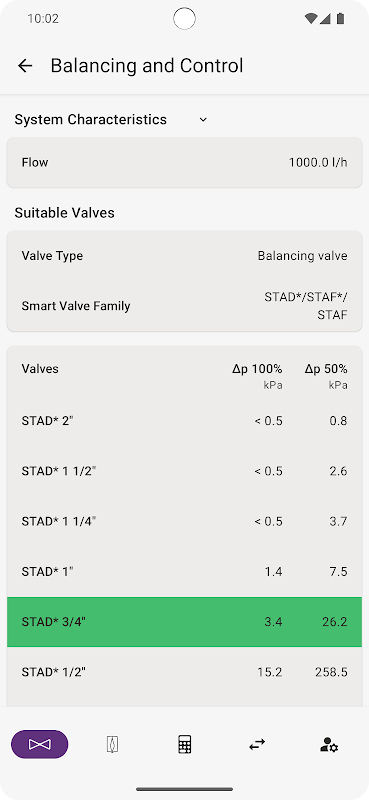Tap the battery icon in status bar
369x800 pixels.
pyautogui.click(x=340, y=19)
